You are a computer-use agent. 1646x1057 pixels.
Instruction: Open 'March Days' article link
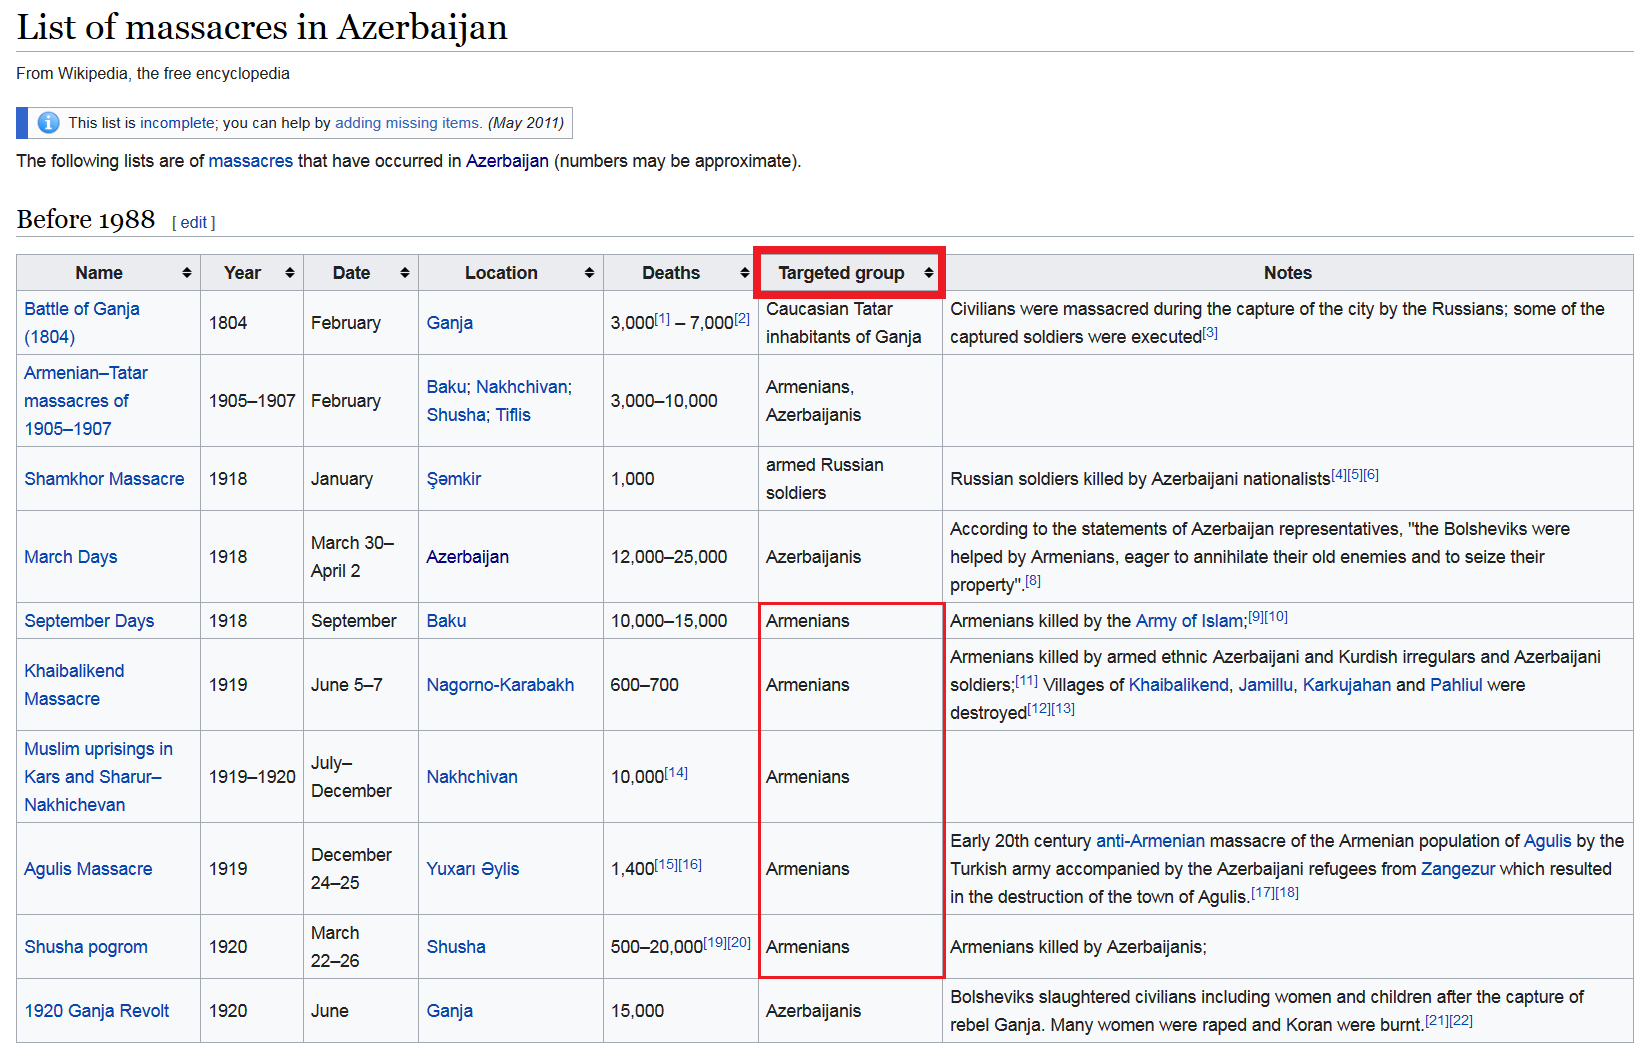[71, 557]
